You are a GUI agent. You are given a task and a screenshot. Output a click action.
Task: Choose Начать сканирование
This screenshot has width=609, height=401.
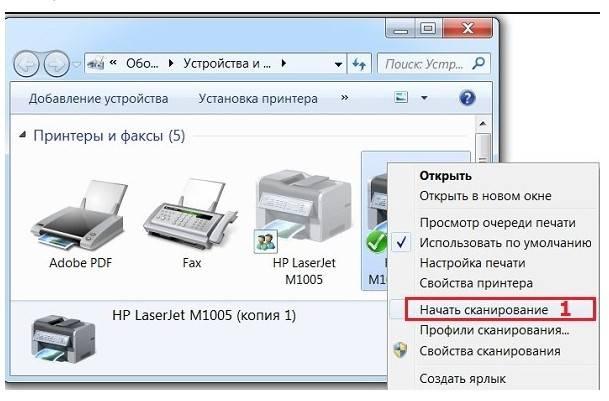point(484,310)
